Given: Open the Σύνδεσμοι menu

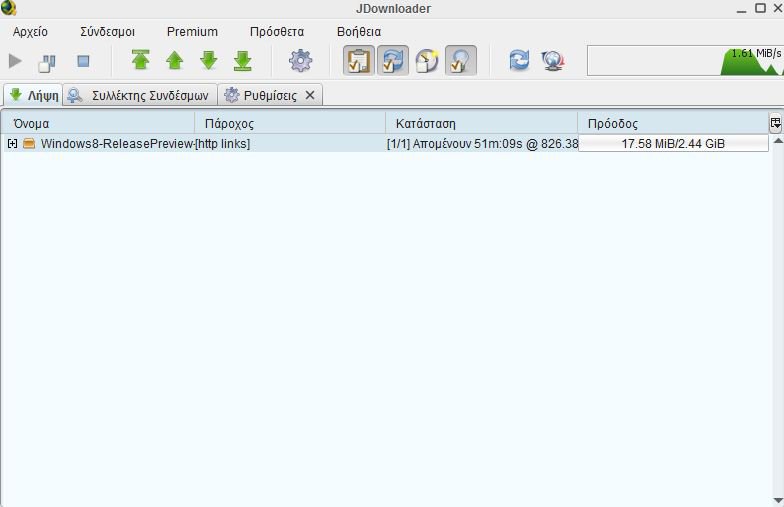Looking at the screenshot, I should [108, 32].
